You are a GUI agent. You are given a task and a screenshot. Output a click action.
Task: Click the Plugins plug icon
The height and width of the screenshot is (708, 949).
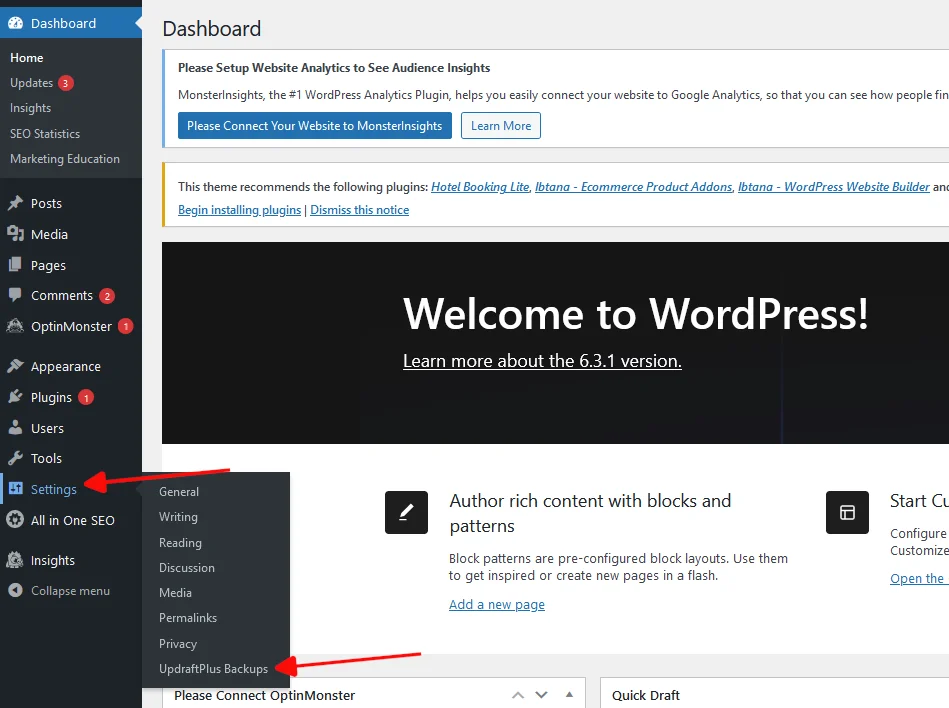click(15, 397)
